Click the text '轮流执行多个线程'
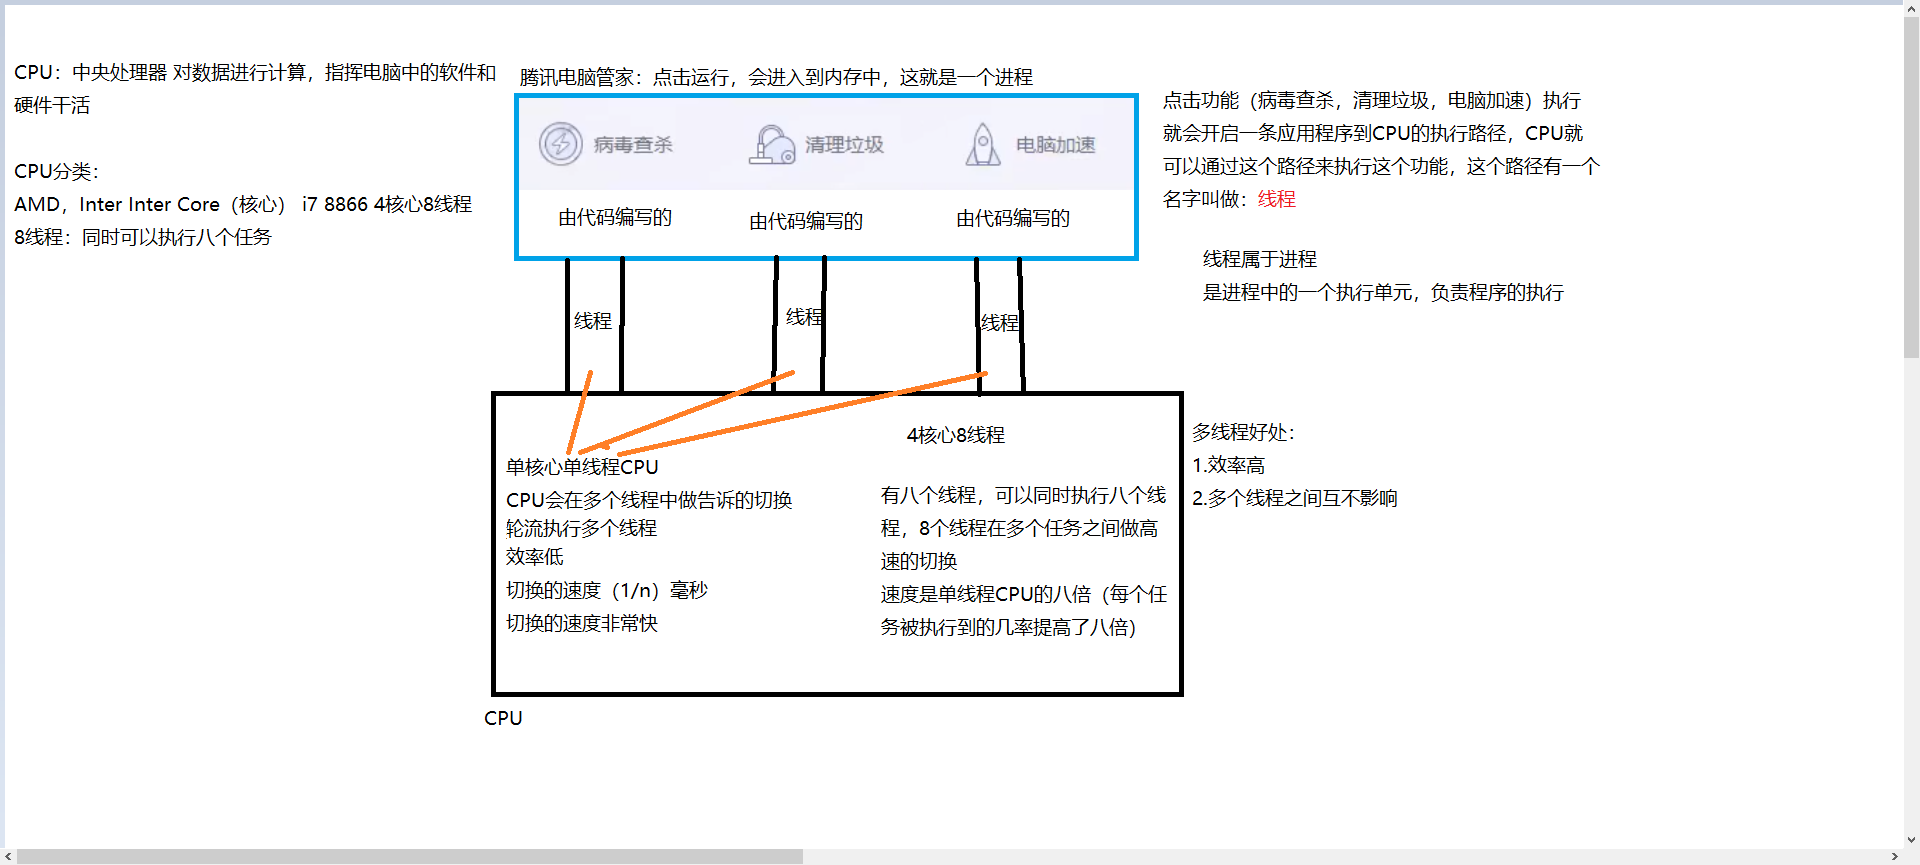The width and height of the screenshot is (1920, 865). click(581, 528)
